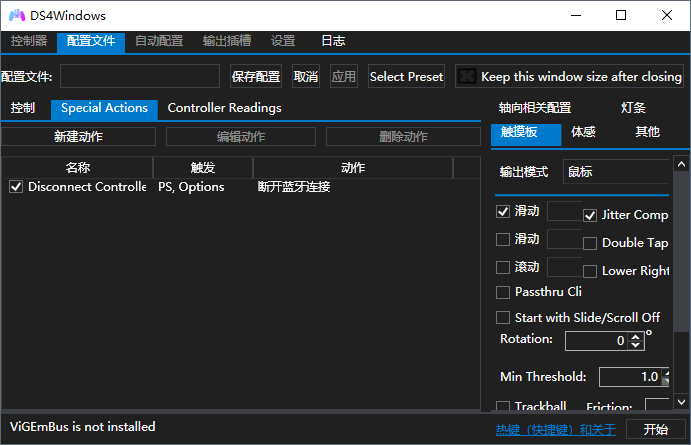The image size is (691, 445).
Task: Click the 取消 button
Action: (x=306, y=76)
